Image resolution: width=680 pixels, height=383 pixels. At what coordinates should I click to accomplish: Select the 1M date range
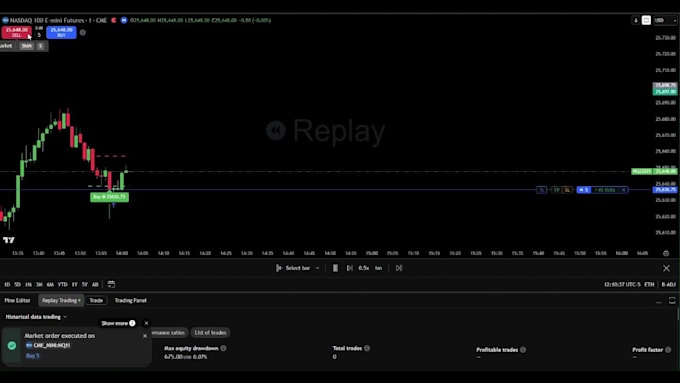click(28, 285)
